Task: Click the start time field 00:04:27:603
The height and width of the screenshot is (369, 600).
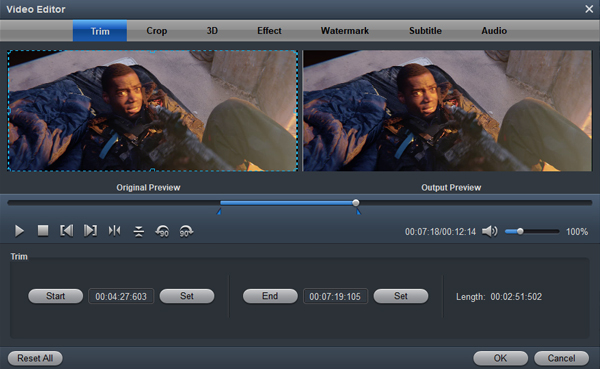Action: pos(121,296)
